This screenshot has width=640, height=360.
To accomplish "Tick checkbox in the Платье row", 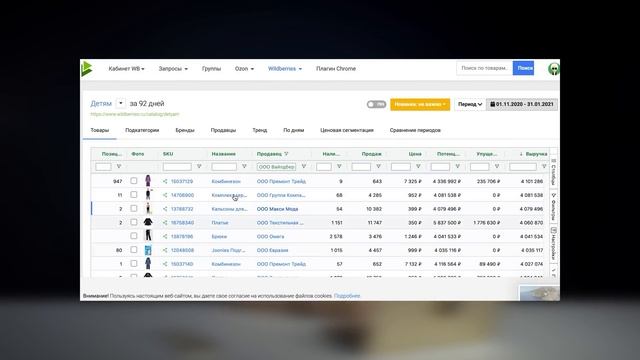I will pyautogui.click(x=134, y=222).
